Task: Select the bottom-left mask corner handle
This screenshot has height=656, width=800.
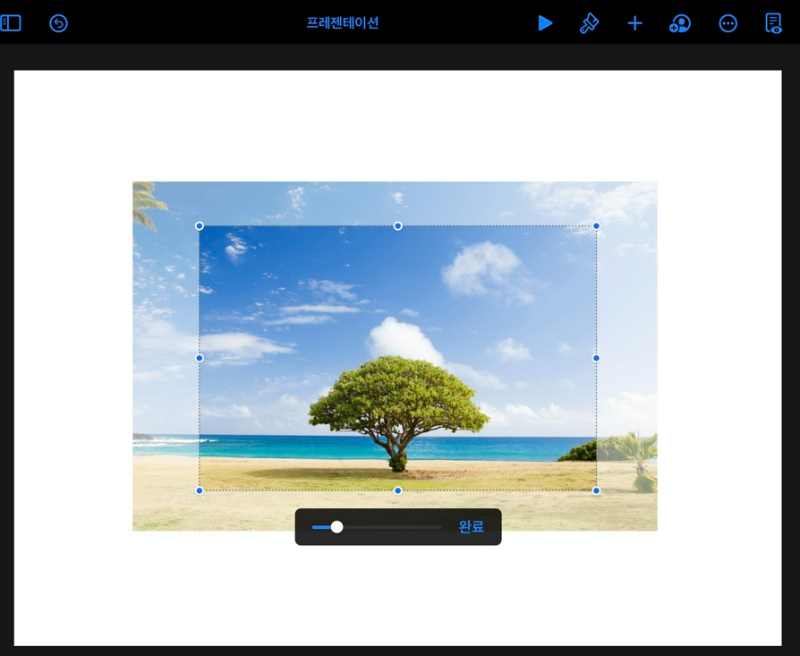Action: (x=199, y=491)
